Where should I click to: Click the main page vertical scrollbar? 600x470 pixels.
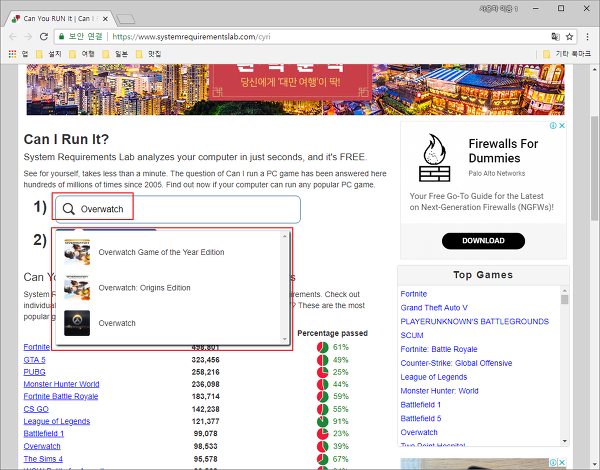click(x=594, y=168)
